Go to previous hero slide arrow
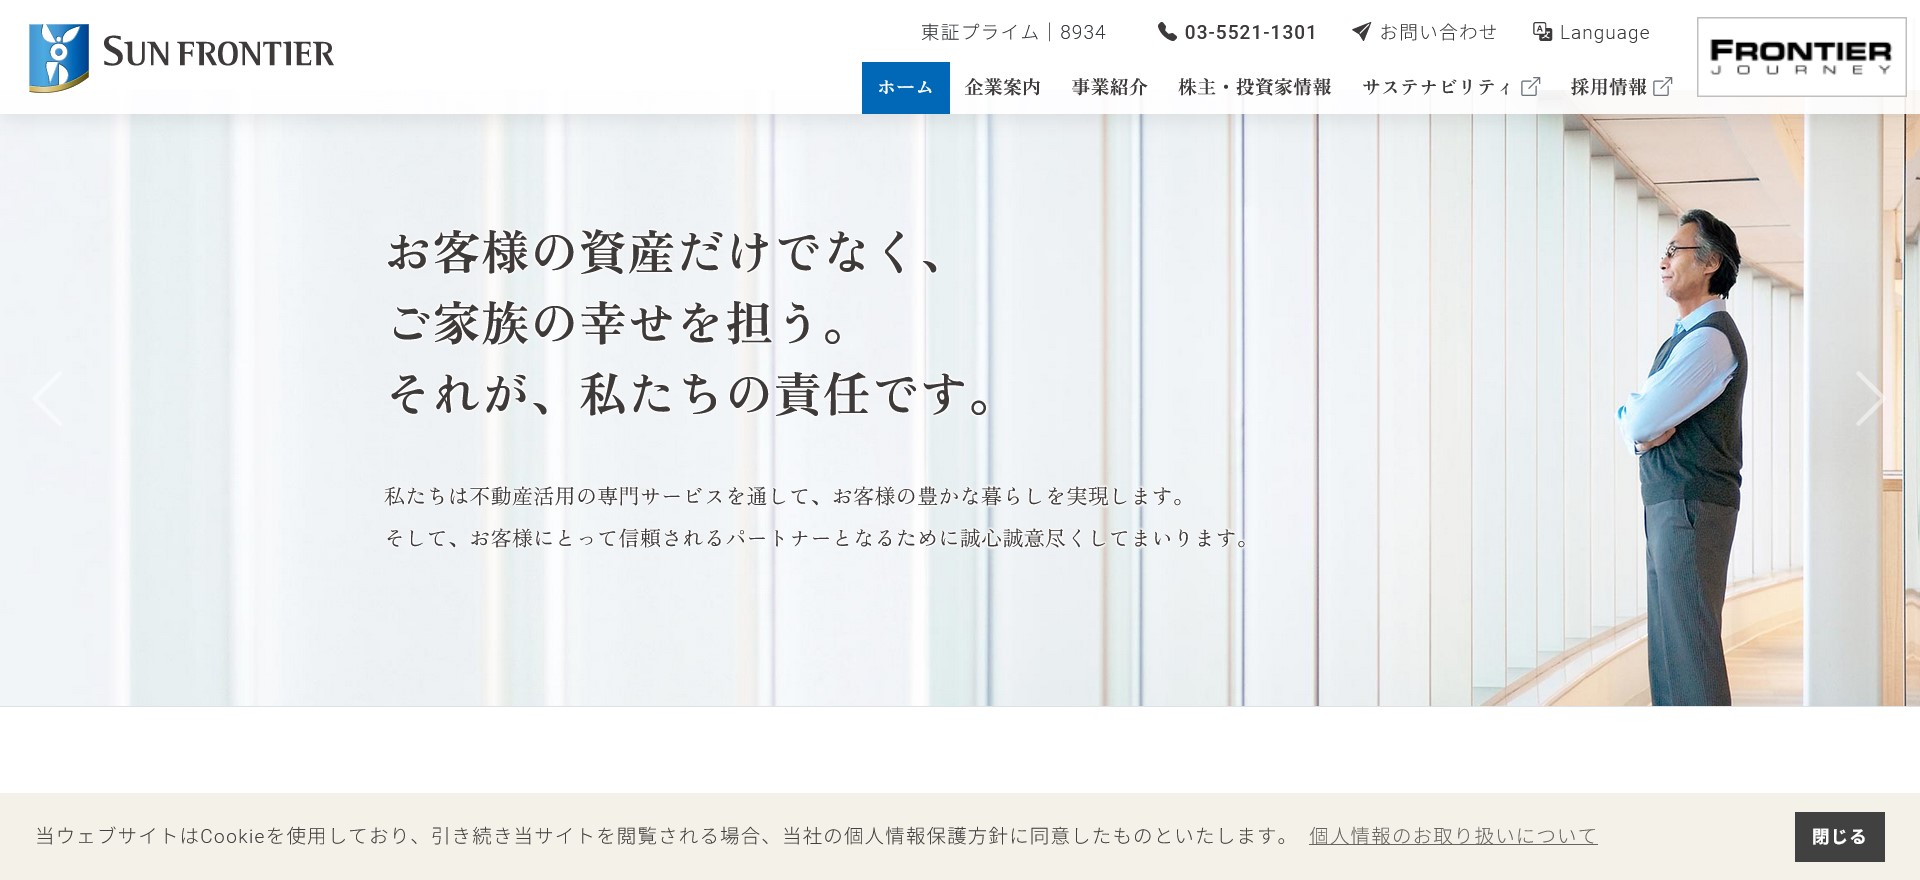Viewport: 1920px width, 880px height. coord(47,399)
